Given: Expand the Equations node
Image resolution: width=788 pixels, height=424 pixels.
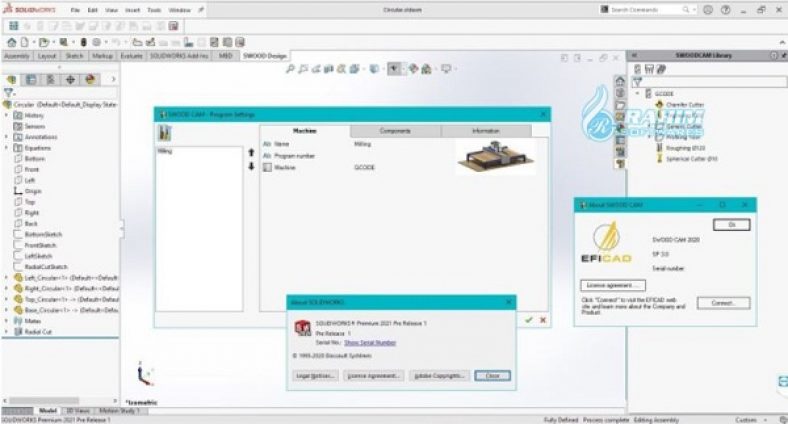Looking at the screenshot, I should [x=7, y=148].
